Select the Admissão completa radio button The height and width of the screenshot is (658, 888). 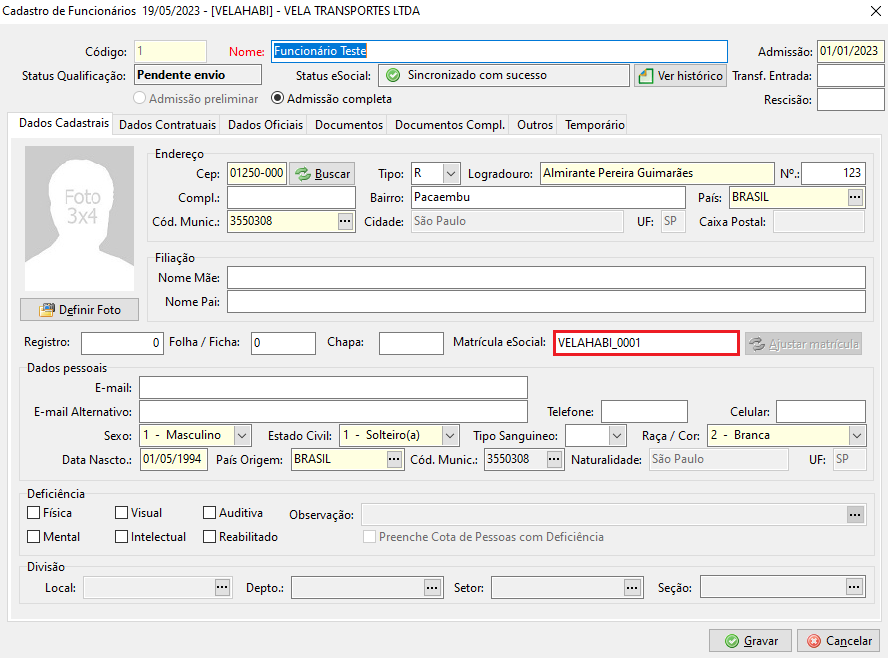pyautogui.click(x=277, y=98)
